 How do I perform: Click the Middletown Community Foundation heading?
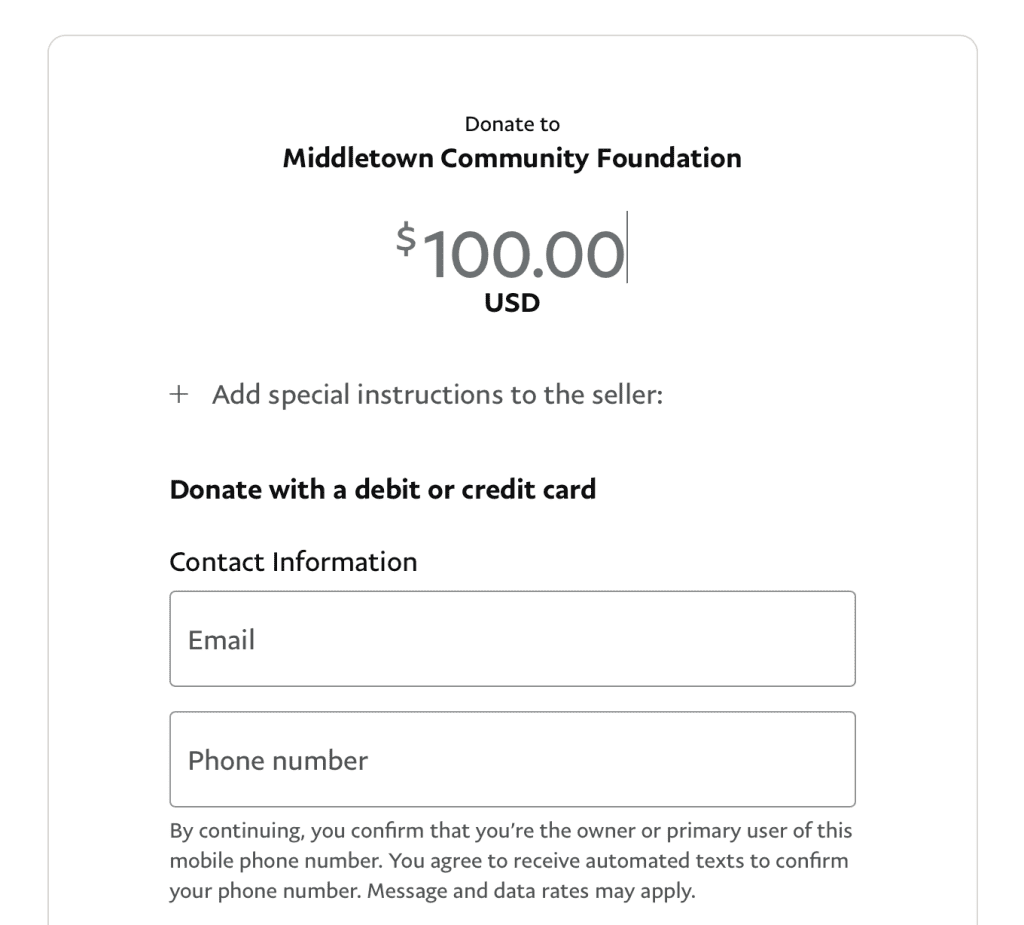[512, 159]
